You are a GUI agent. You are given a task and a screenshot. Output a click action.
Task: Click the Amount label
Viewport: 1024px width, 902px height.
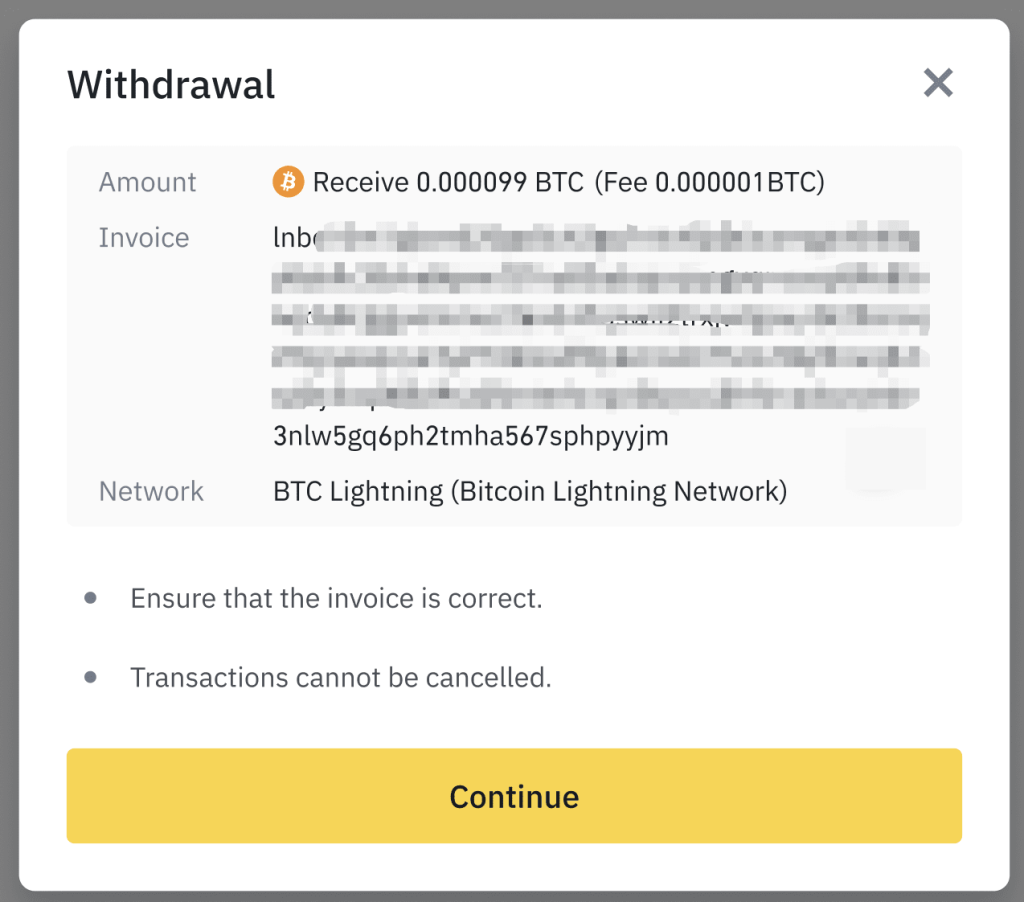147,182
